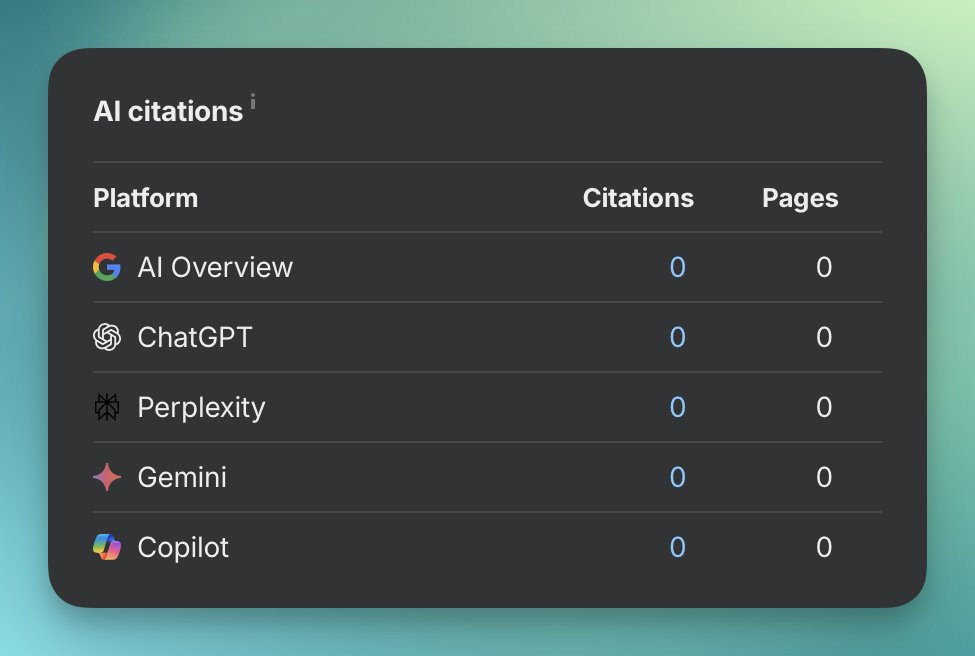Click the AI citations card title
Screen dimensions: 975x656
pyautogui.click(x=168, y=111)
